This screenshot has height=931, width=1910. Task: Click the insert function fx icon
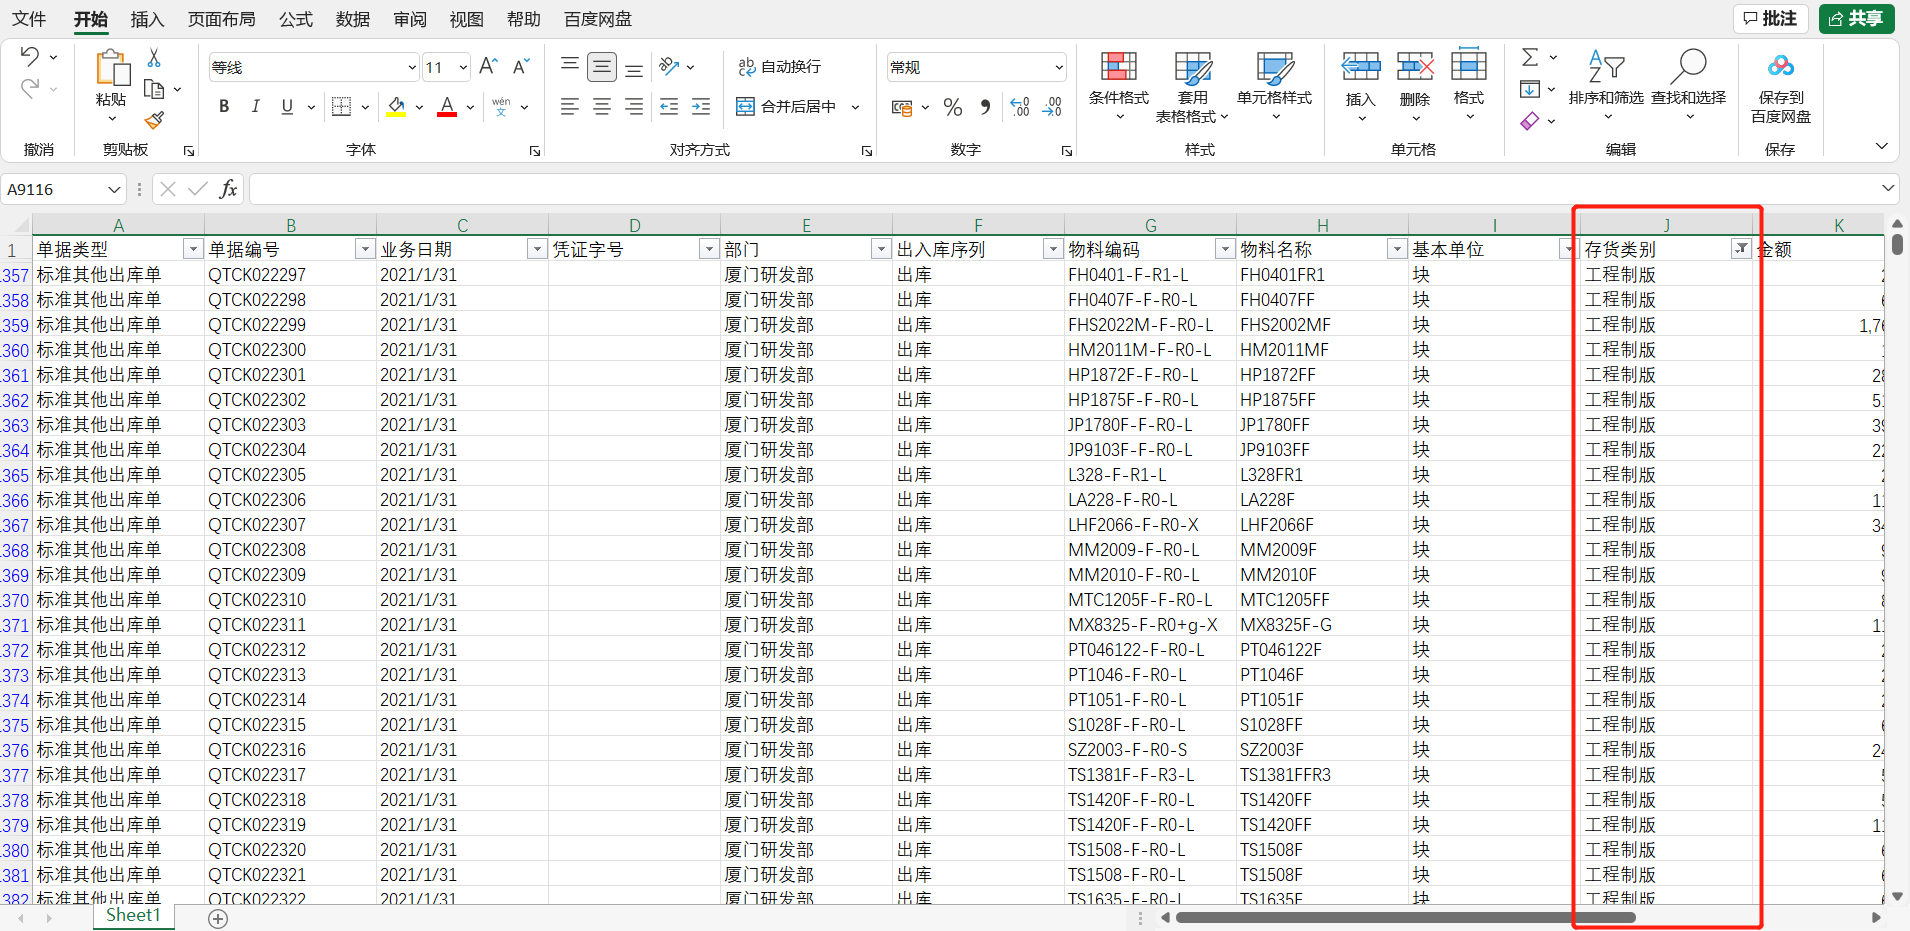[x=228, y=189]
